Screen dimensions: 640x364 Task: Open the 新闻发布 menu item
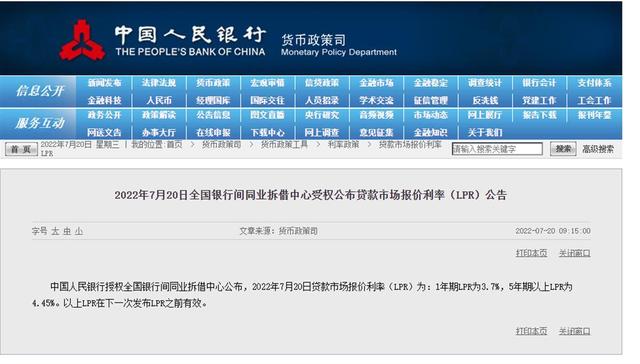[x=104, y=83]
